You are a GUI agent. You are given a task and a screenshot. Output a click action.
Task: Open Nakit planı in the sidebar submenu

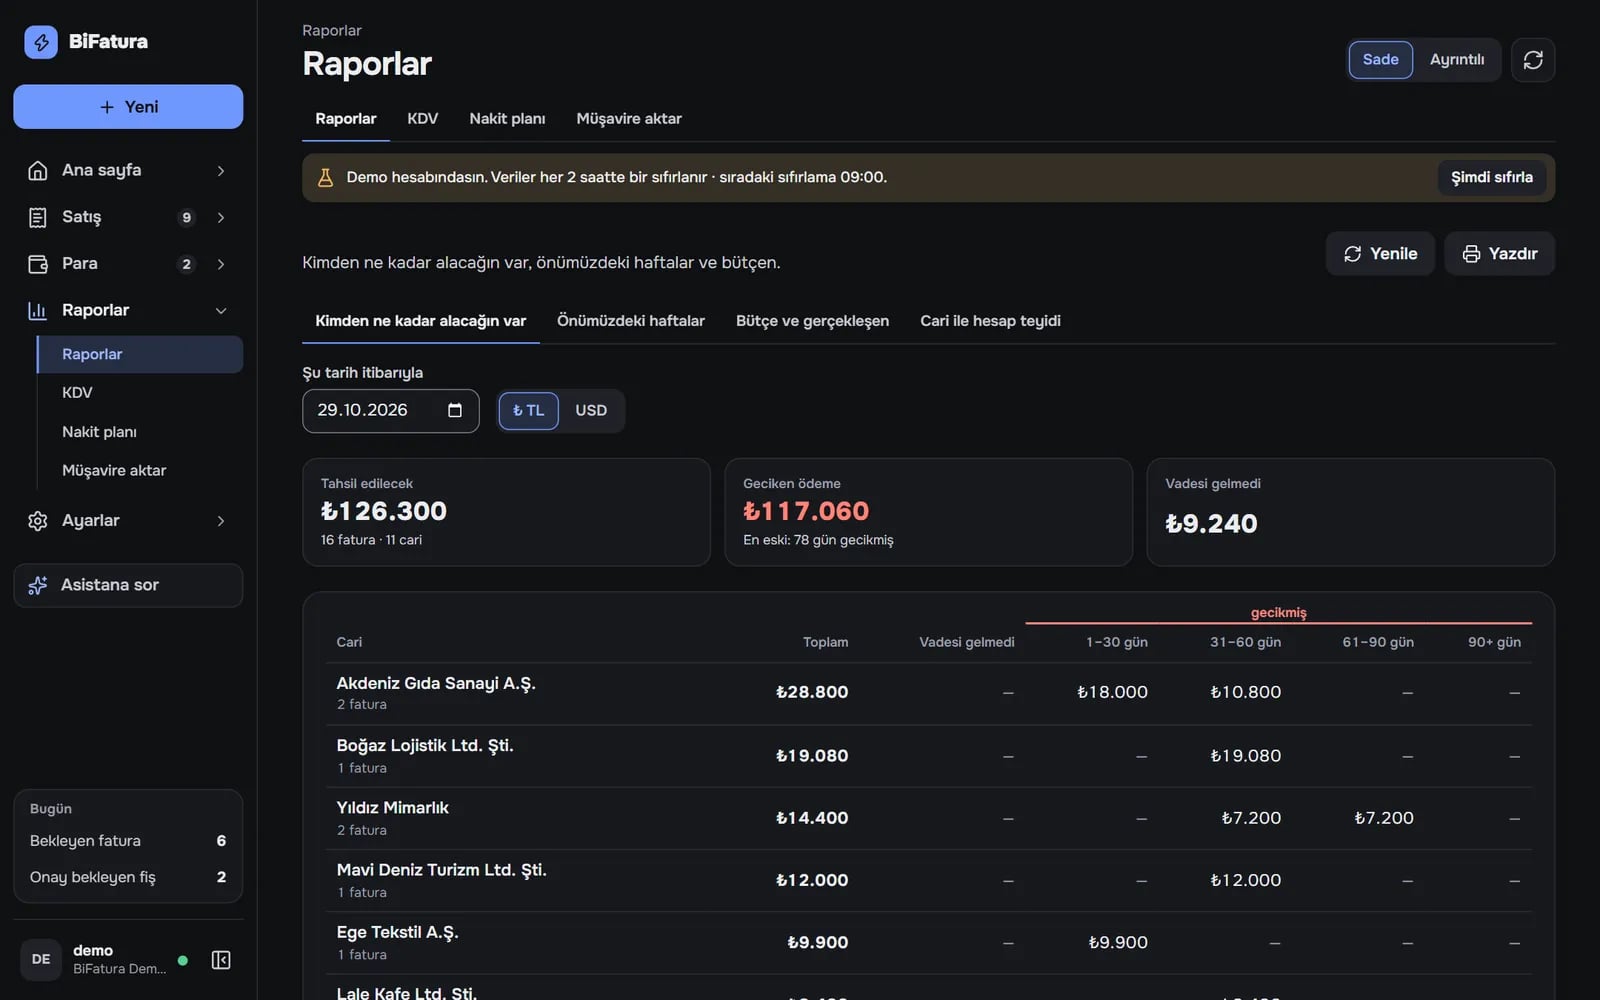pos(140,432)
